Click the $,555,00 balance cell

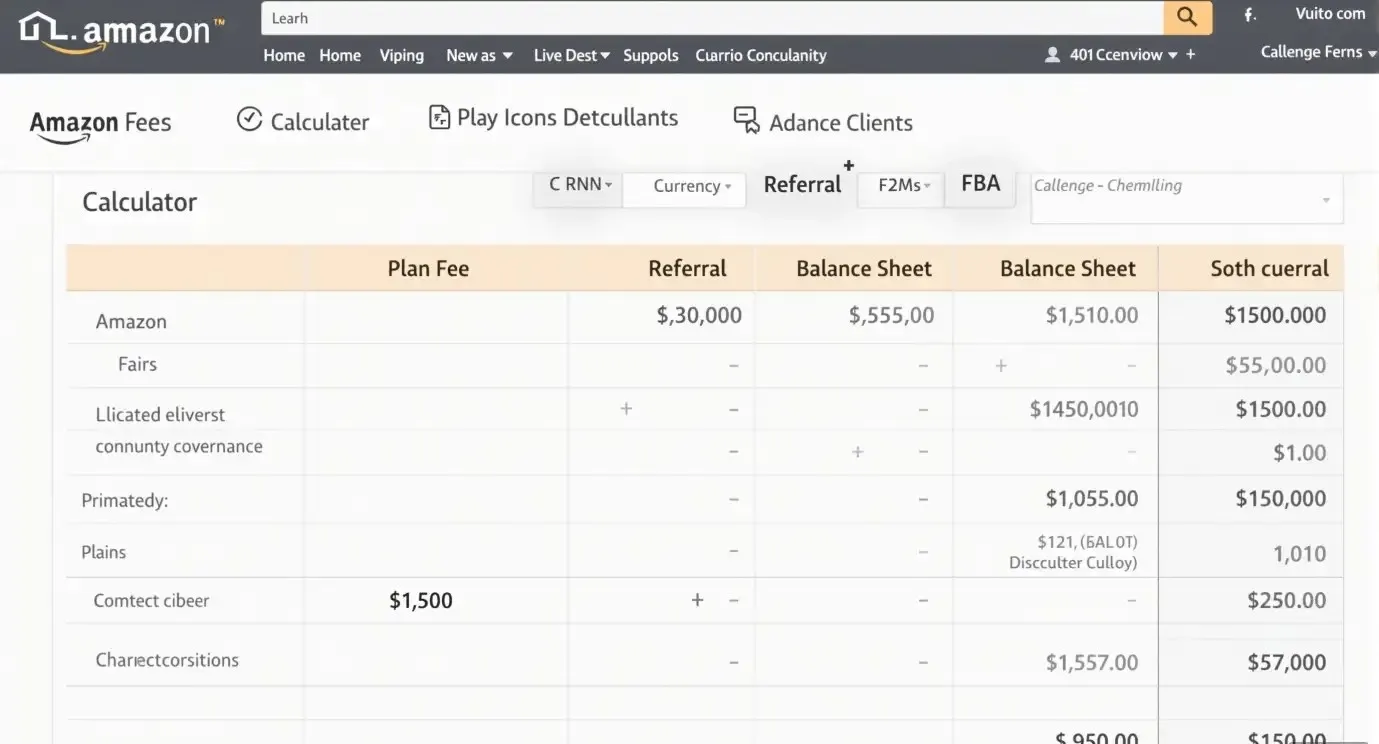click(x=891, y=315)
